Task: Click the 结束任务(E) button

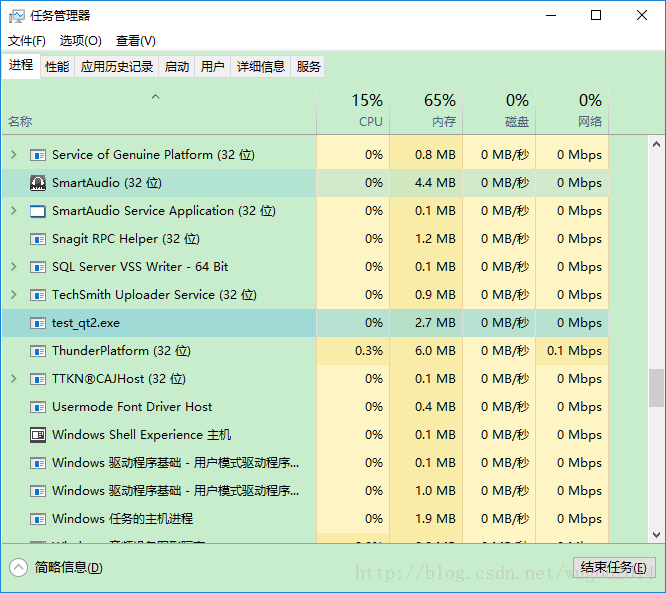Action: 614,568
